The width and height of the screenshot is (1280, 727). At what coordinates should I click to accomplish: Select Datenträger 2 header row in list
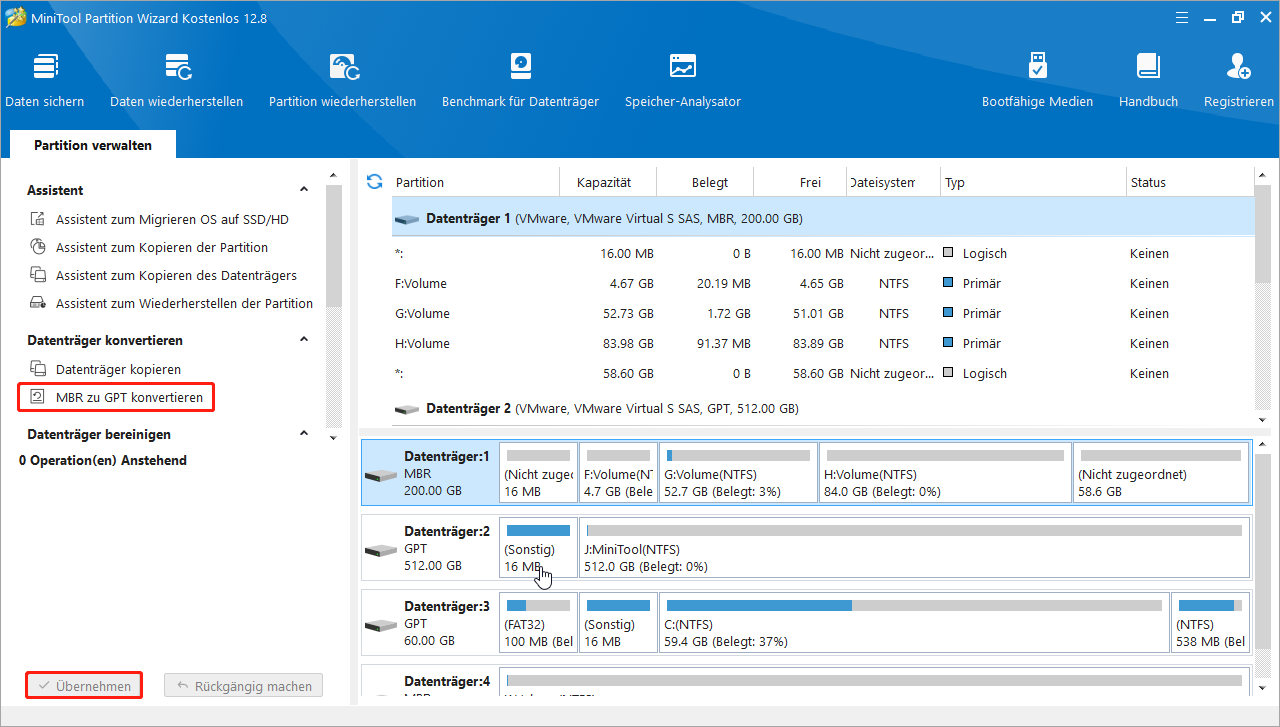(822, 408)
